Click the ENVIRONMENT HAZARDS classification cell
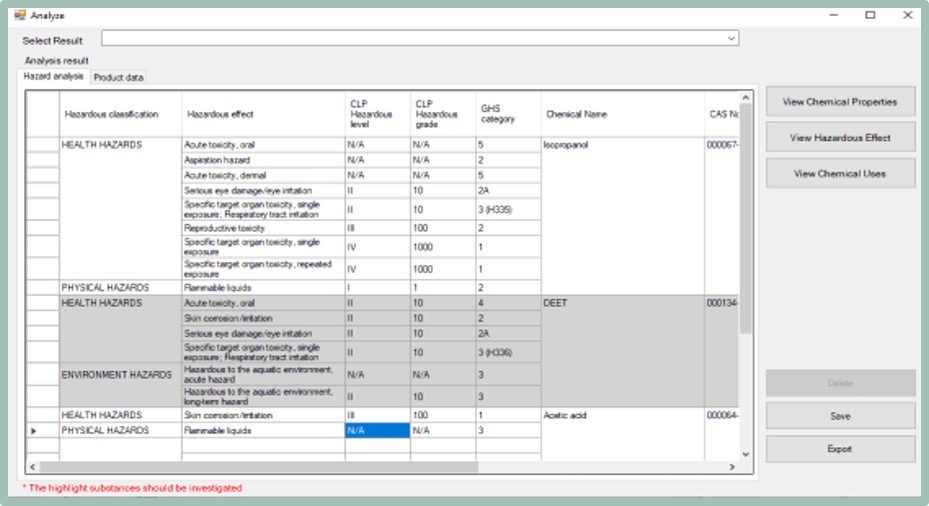Image resolution: width=929 pixels, height=506 pixels. click(120, 385)
